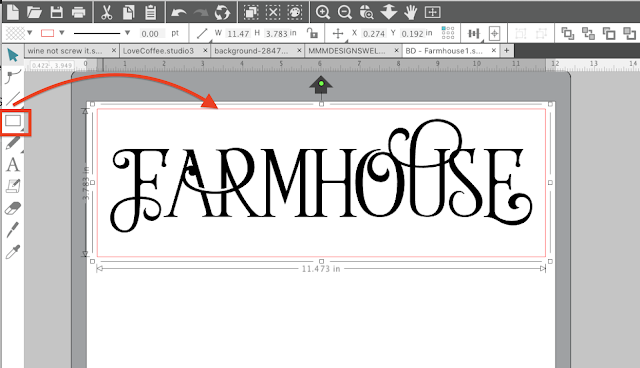Click the move position crosshair icon
This screenshot has width=640, height=368.
pos(338,33)
